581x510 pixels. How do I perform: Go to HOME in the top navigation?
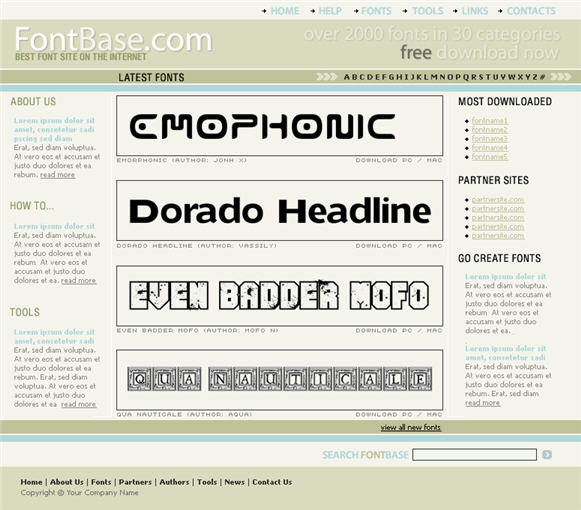click(x=285, y=11)
